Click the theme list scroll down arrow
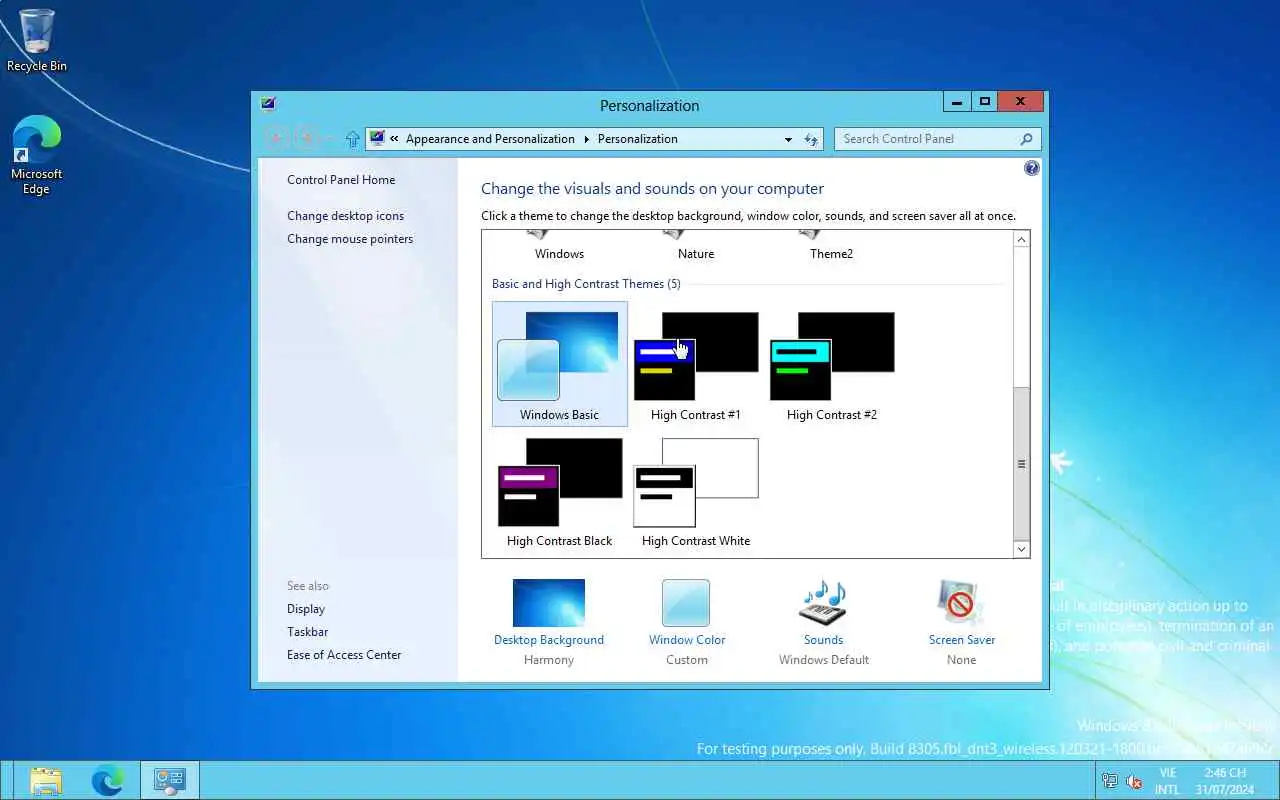 click(1021, 549)
